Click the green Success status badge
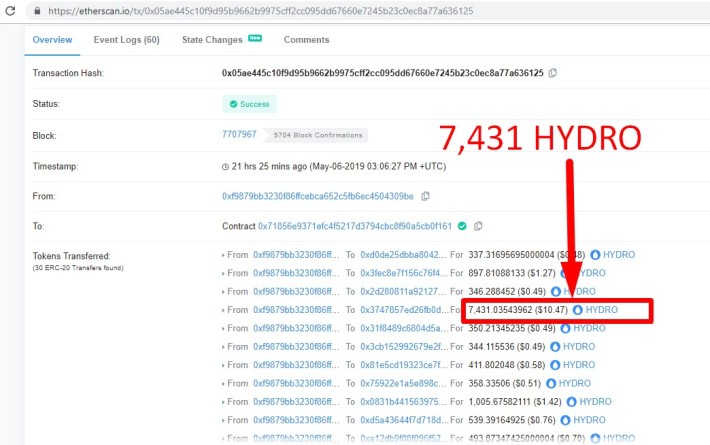710x445 pixels. tap(249, 104)
